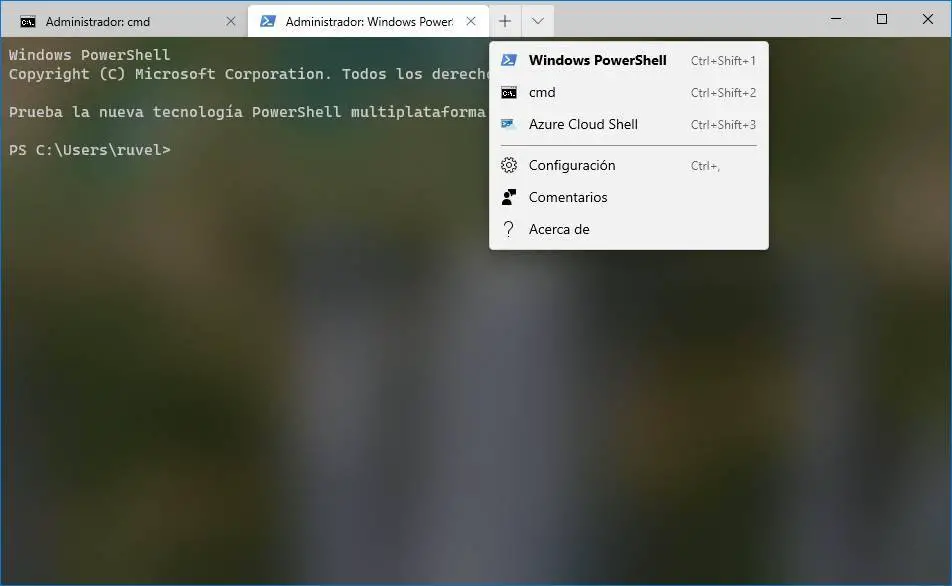Click the PowerShell icon in dropdown menu
This screenshot has width=952, height=586.
(509, 60)
